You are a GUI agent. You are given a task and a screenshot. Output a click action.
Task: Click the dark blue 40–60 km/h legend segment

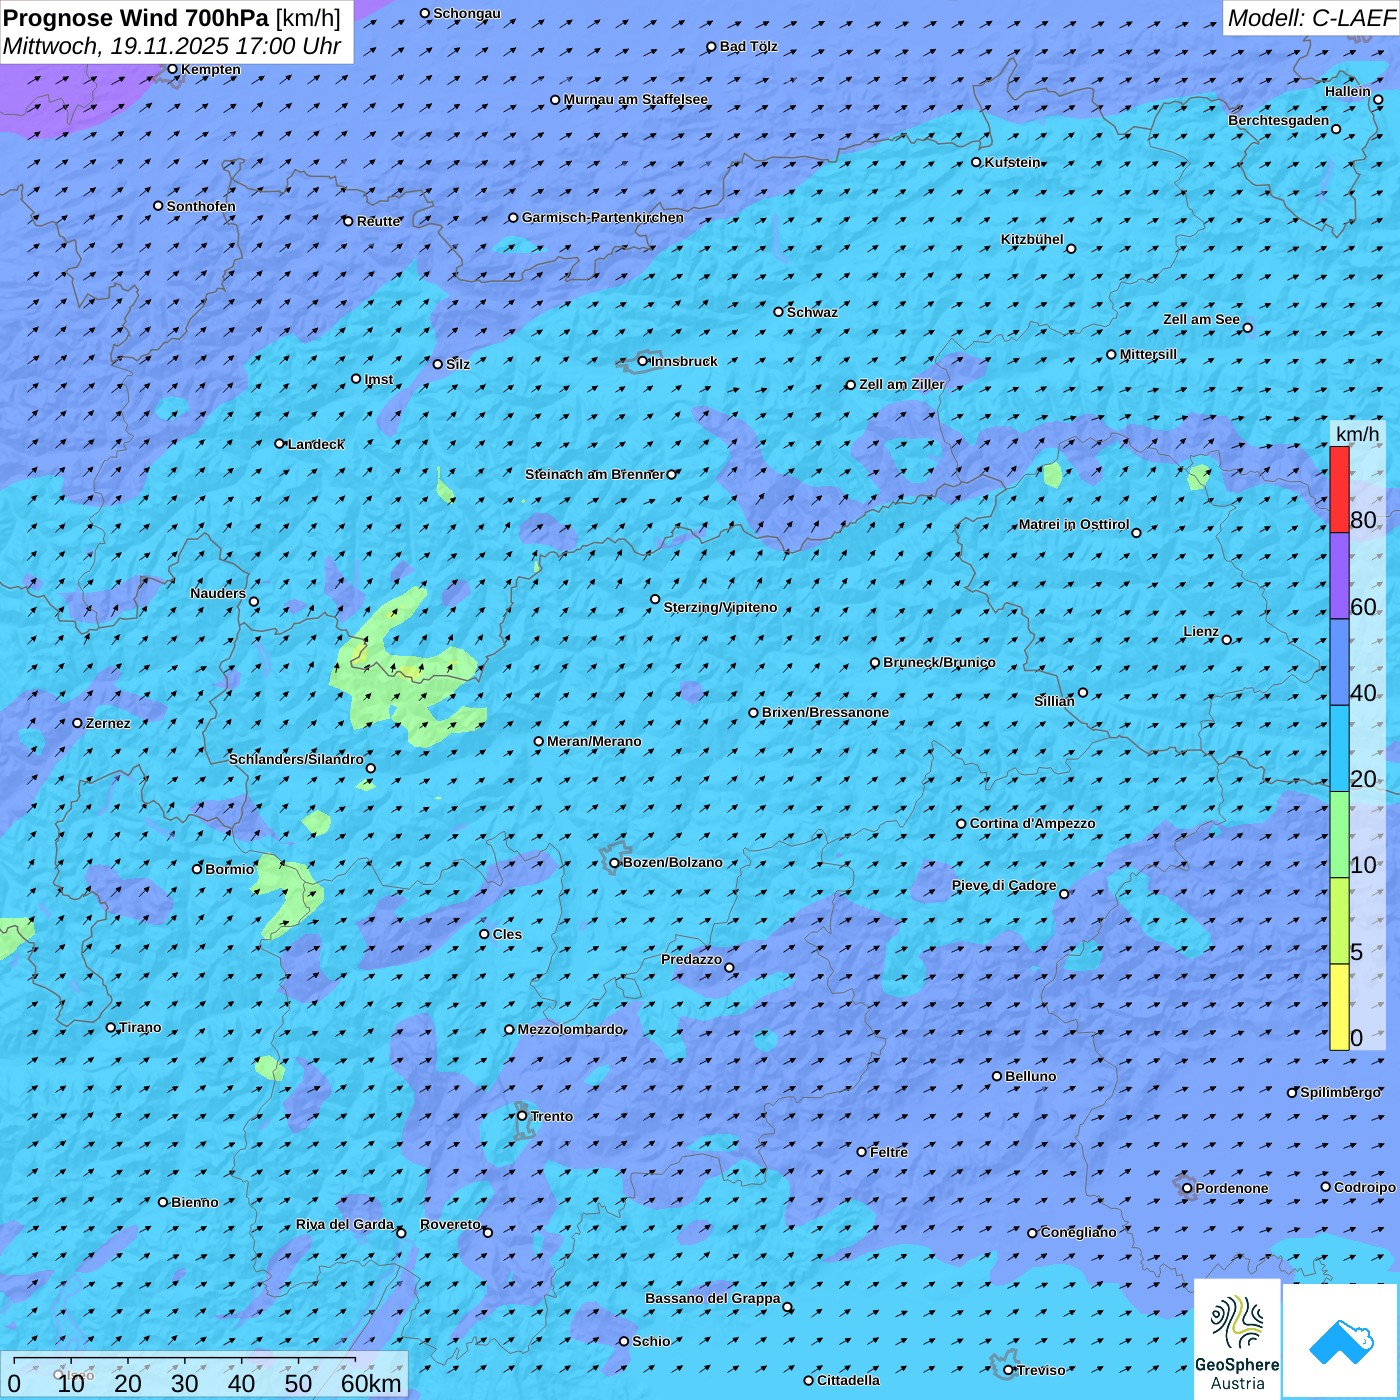[1339, 663]
